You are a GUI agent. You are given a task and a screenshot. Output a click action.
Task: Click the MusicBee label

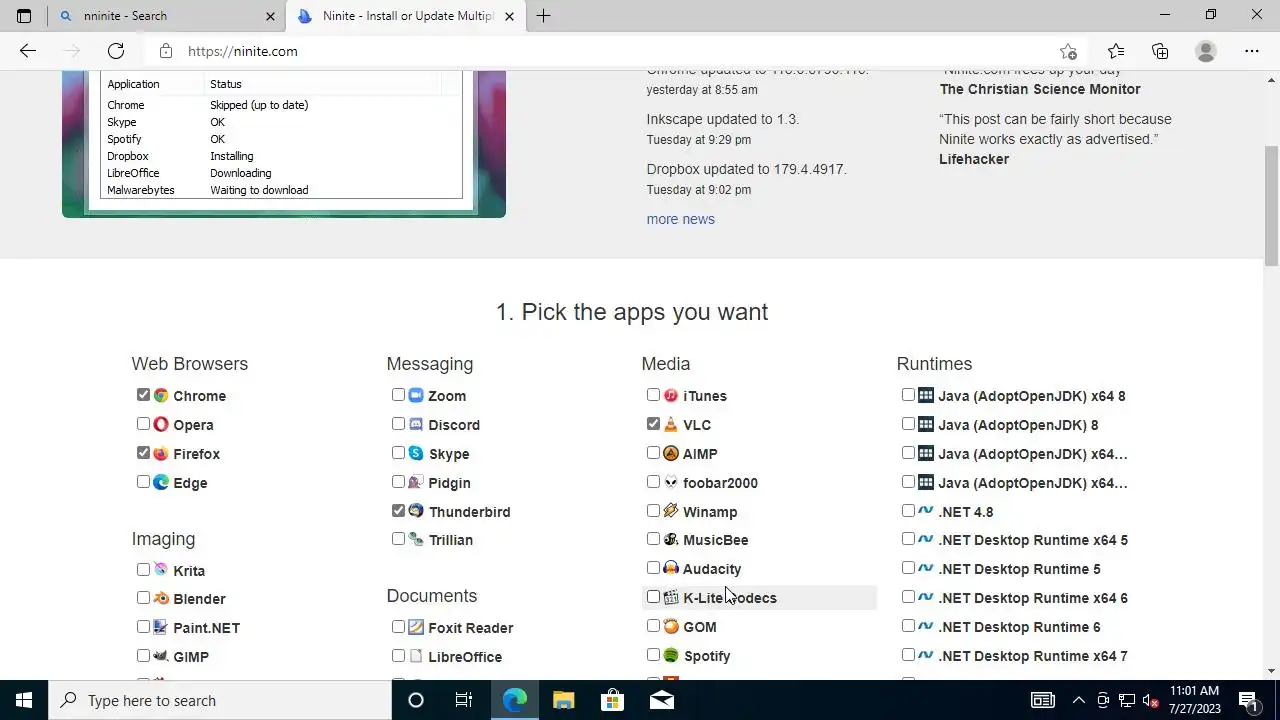(715, 540)
